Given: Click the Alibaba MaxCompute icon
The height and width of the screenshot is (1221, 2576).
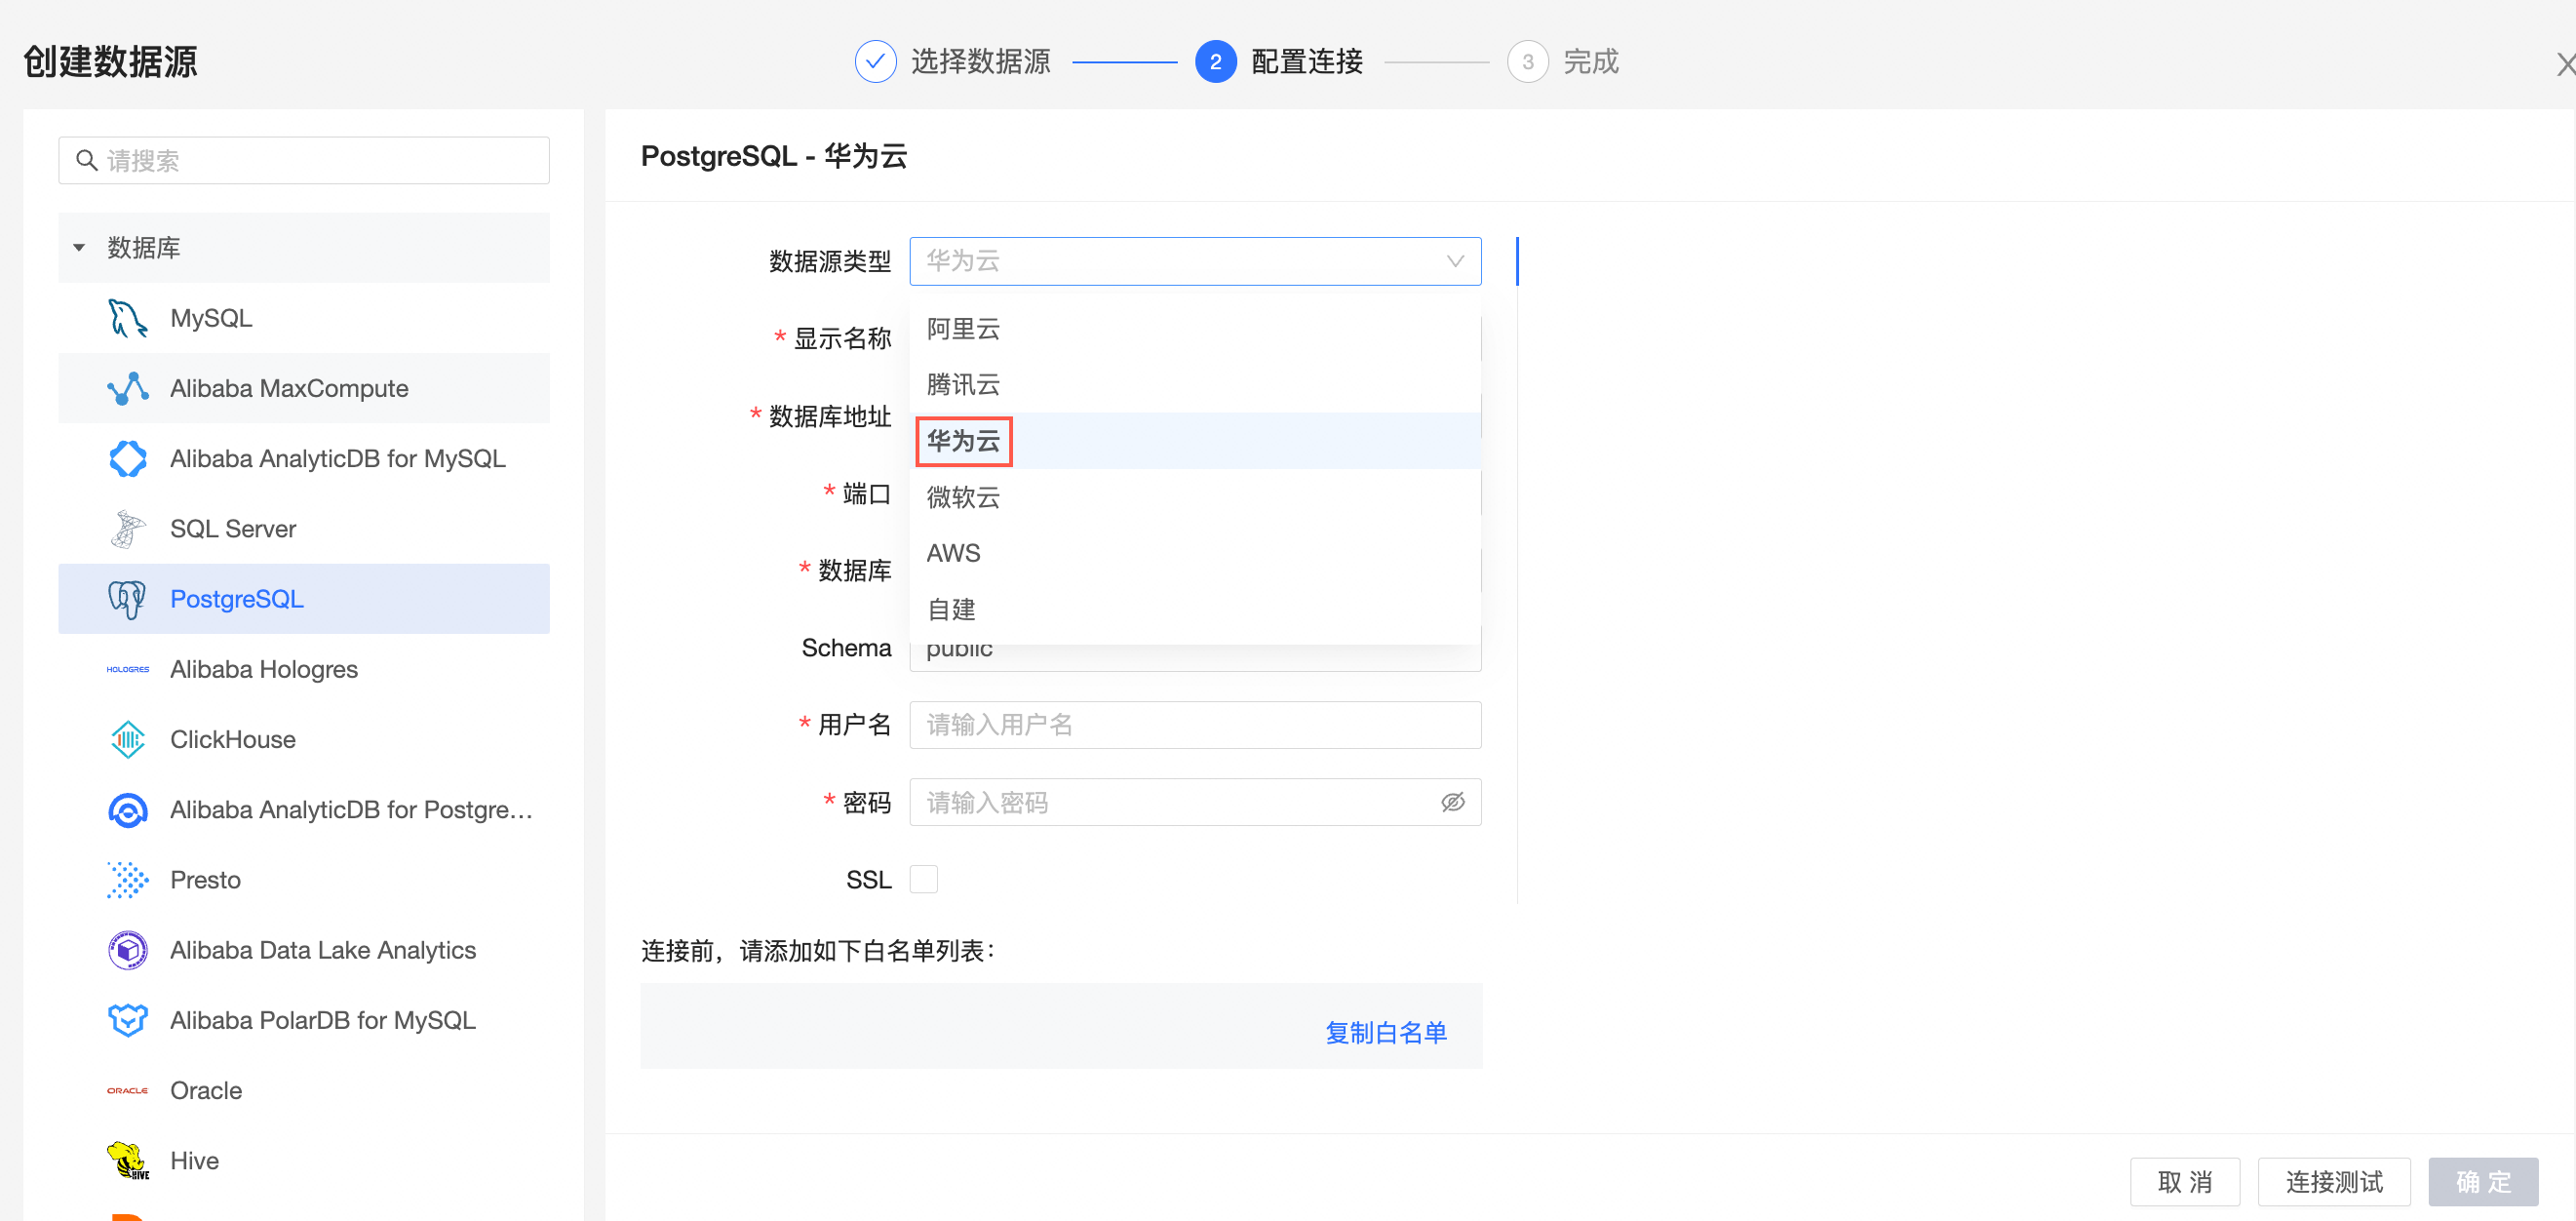Looking at the screenshot, I should click(x=127, y=388).
